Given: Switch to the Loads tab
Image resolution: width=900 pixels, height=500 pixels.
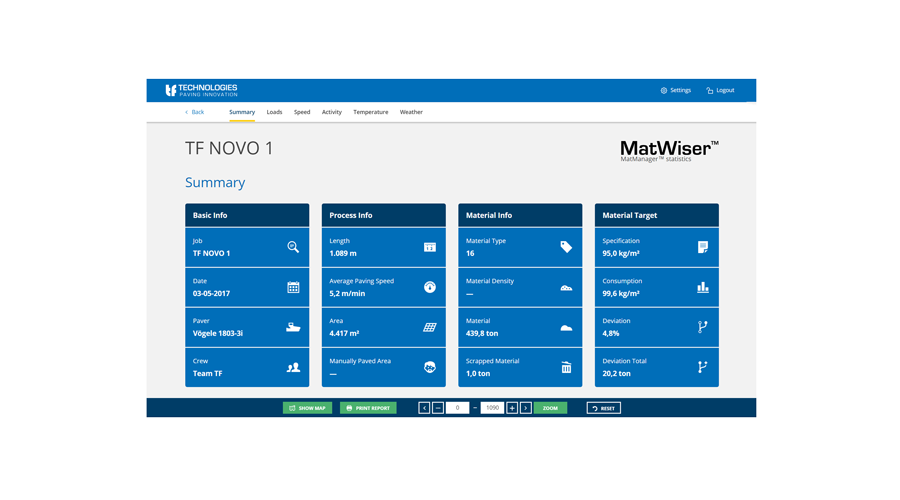Looking at the screenshot, I should [x=274, y=112].
